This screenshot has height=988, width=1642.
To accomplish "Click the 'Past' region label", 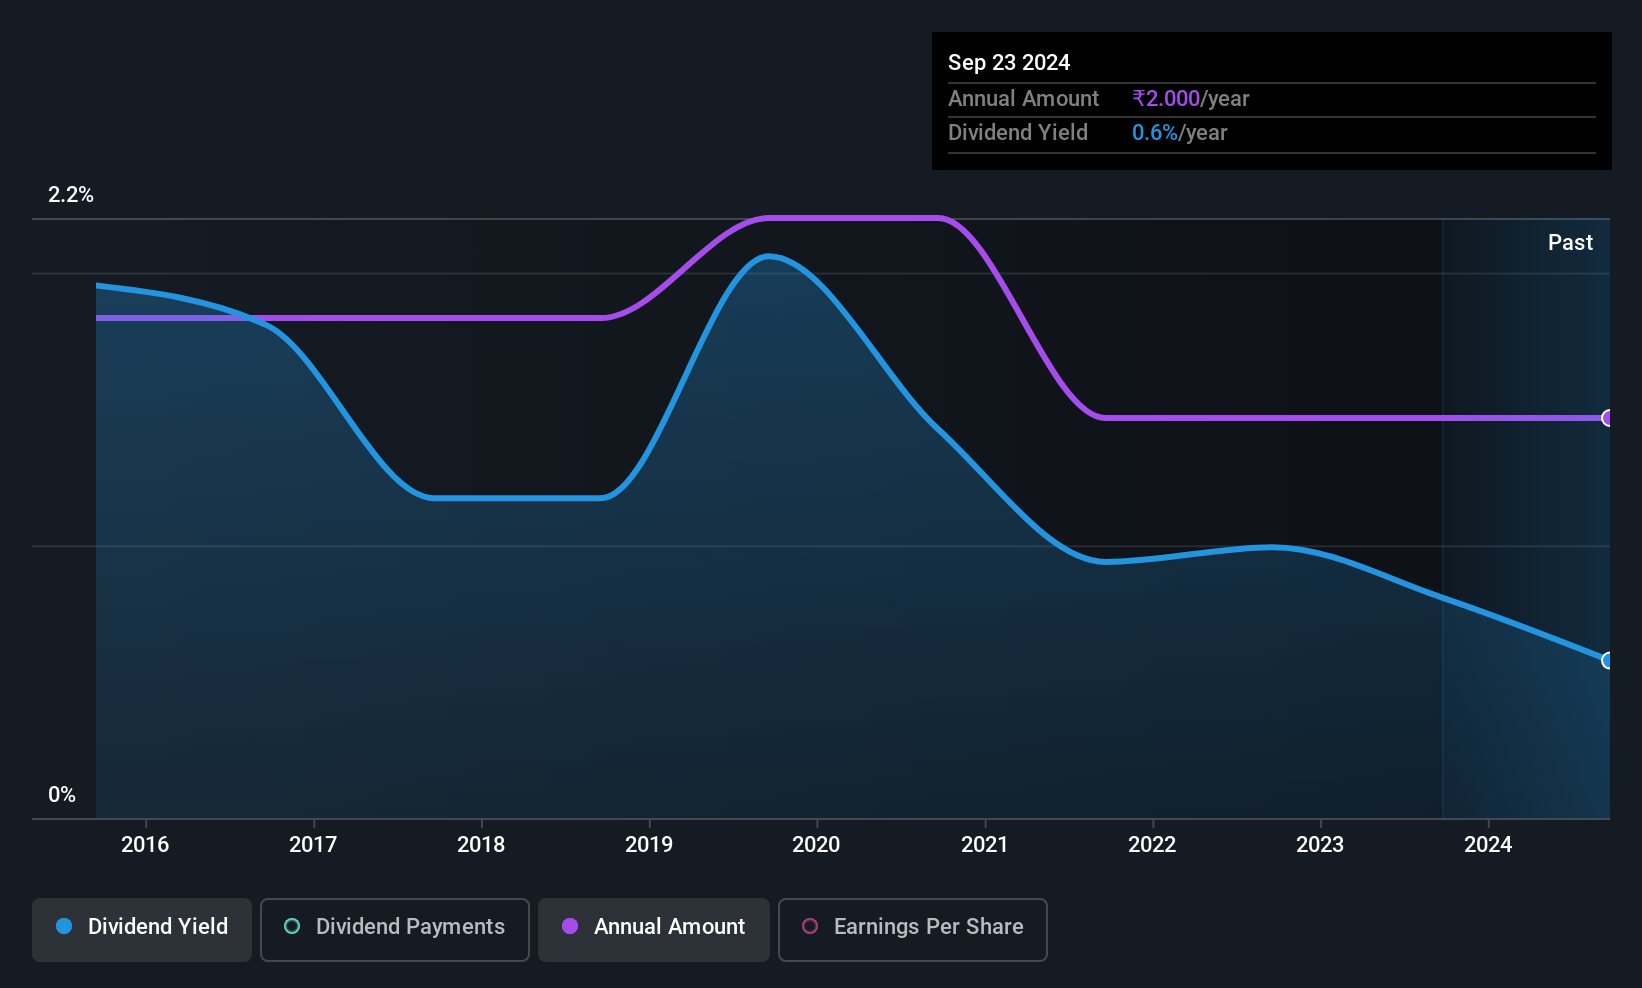I will tap(1570, 242).
